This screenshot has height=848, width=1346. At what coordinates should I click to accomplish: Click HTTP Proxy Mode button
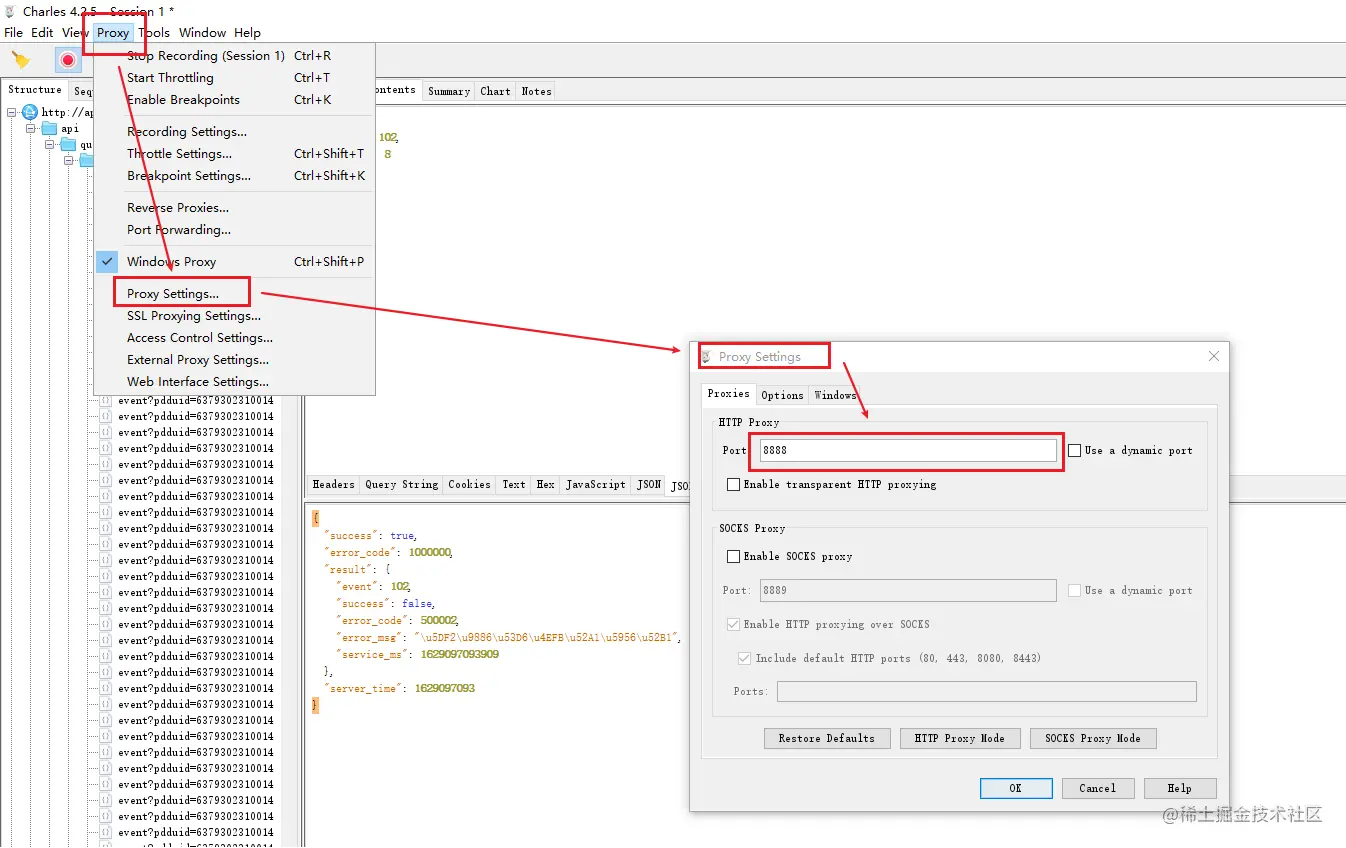960,739
